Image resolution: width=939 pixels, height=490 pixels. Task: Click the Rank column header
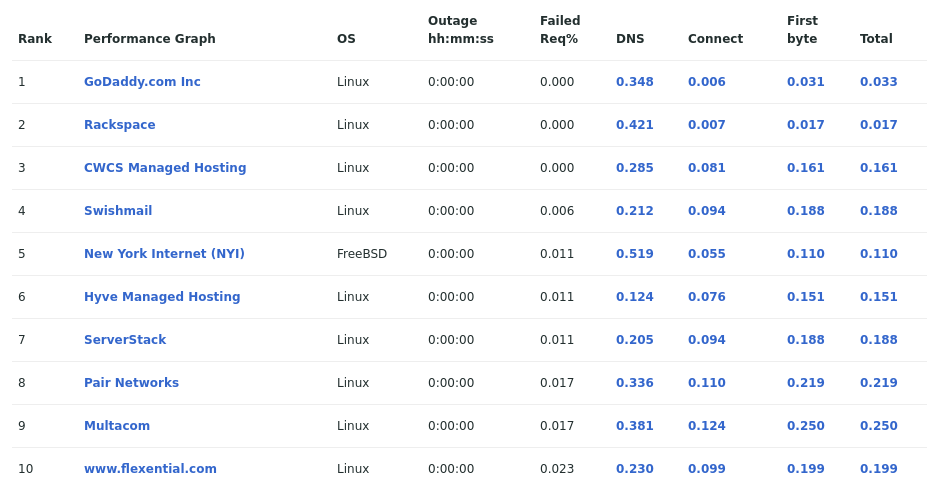click(x=35, y=39)
